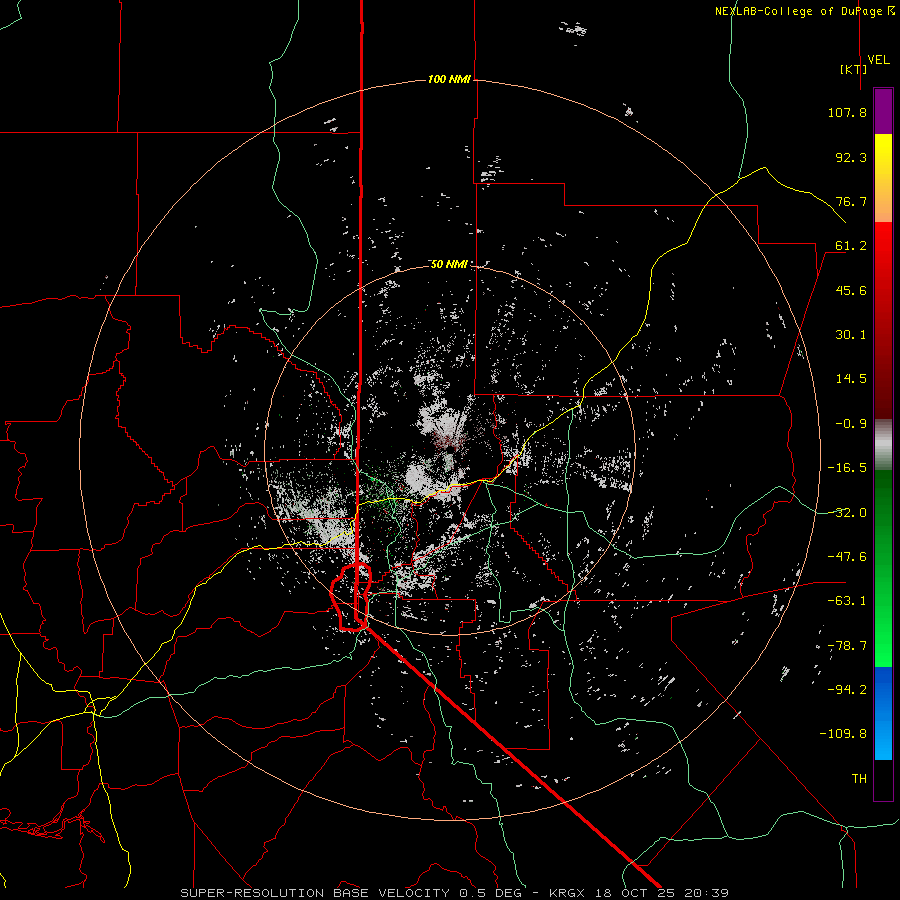900x900 pixels.
Task: Select the 61.2 scale value
Action: pyautogui.click(x=851, y=246)
